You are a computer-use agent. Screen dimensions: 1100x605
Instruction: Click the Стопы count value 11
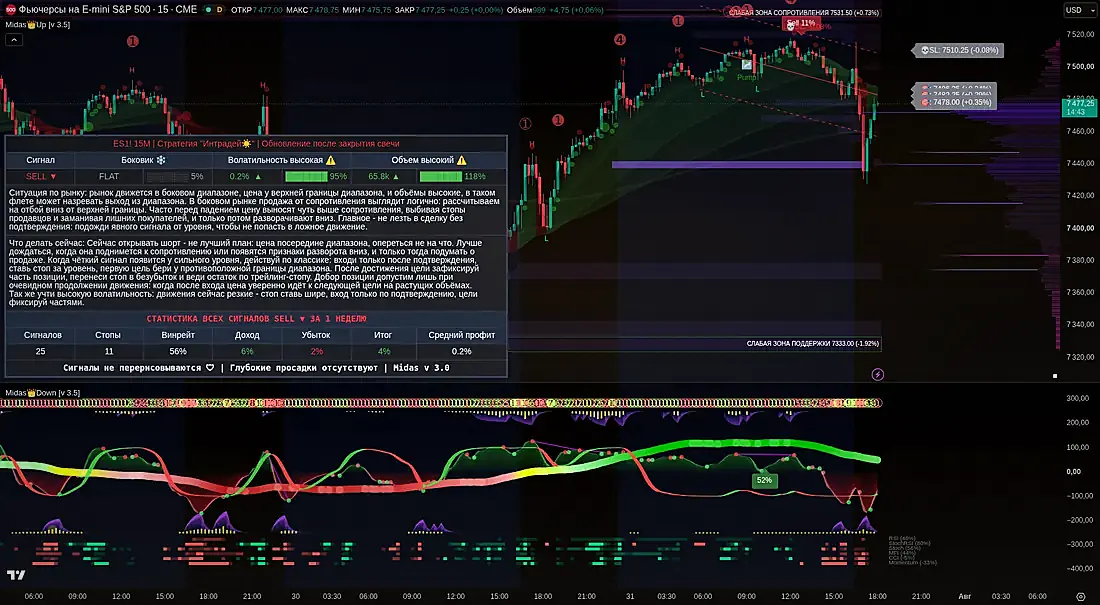tap(109, 352)
